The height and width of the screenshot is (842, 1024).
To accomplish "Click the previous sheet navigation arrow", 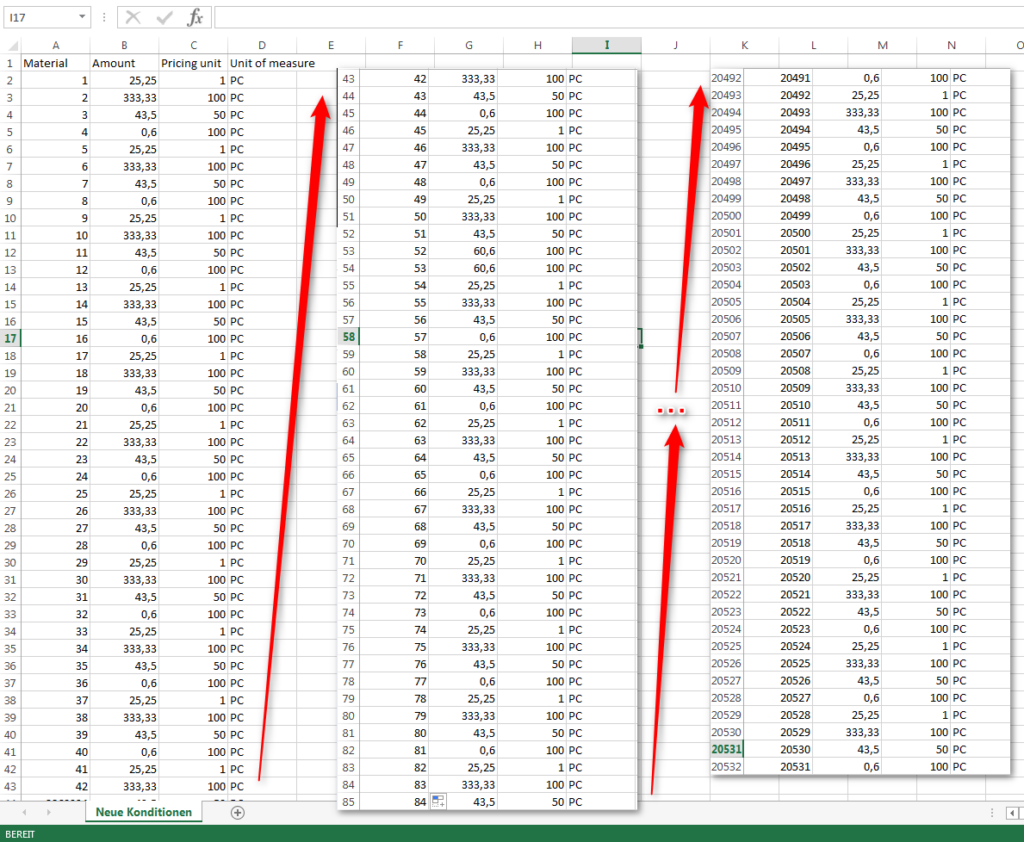I will point(24,813).
